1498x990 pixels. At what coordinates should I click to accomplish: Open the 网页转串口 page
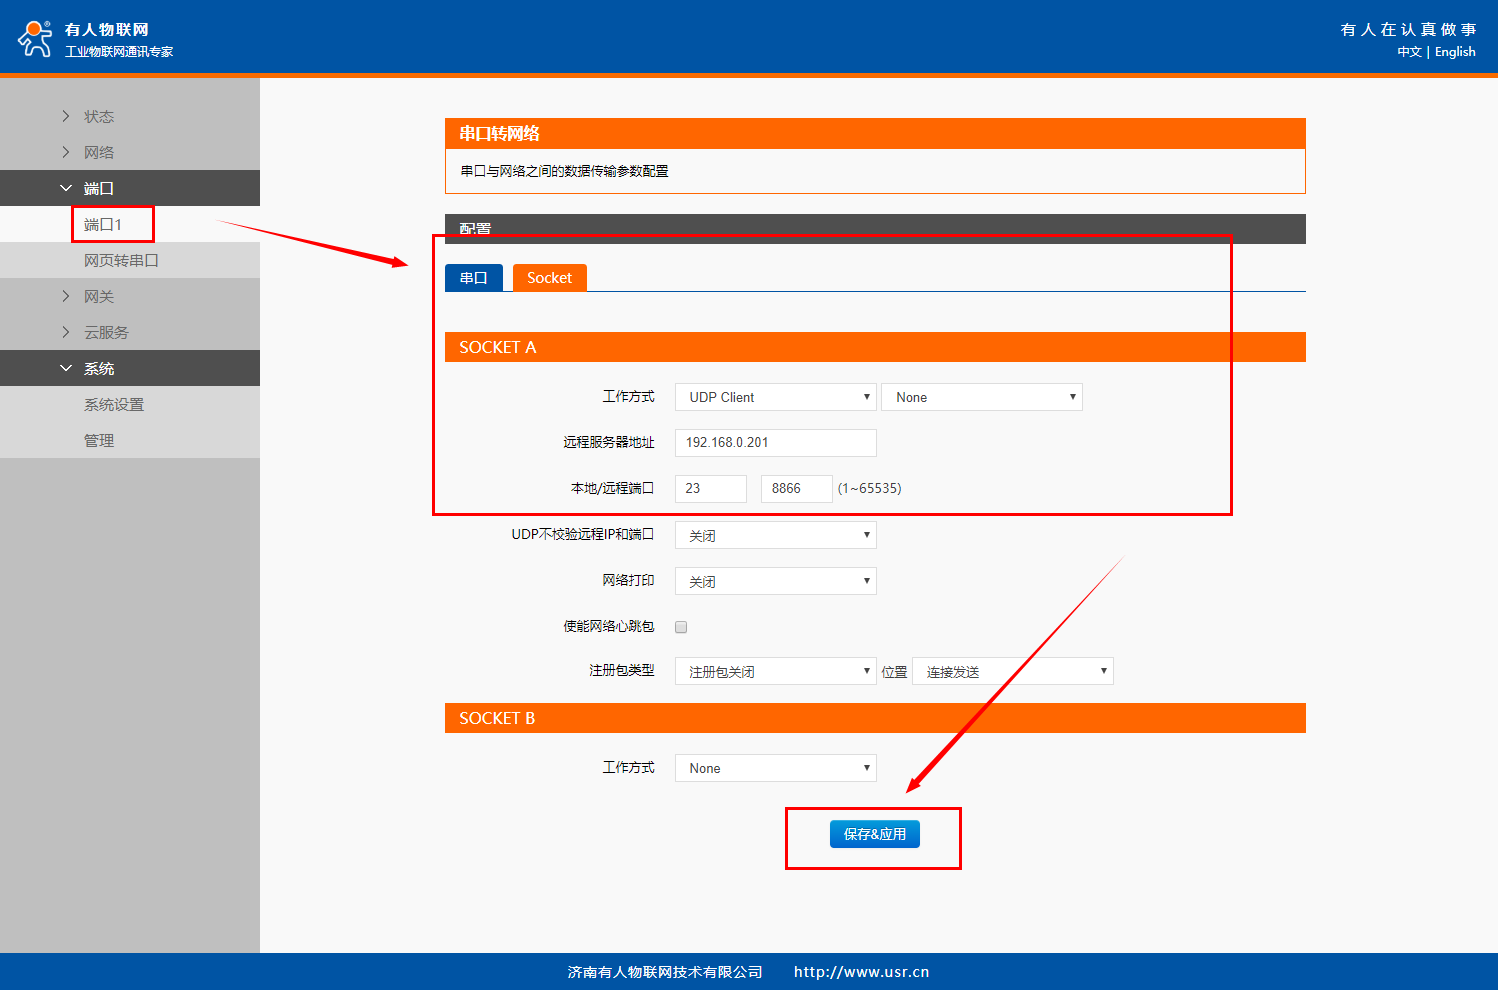pyautogui.click(x=121, y=261)
